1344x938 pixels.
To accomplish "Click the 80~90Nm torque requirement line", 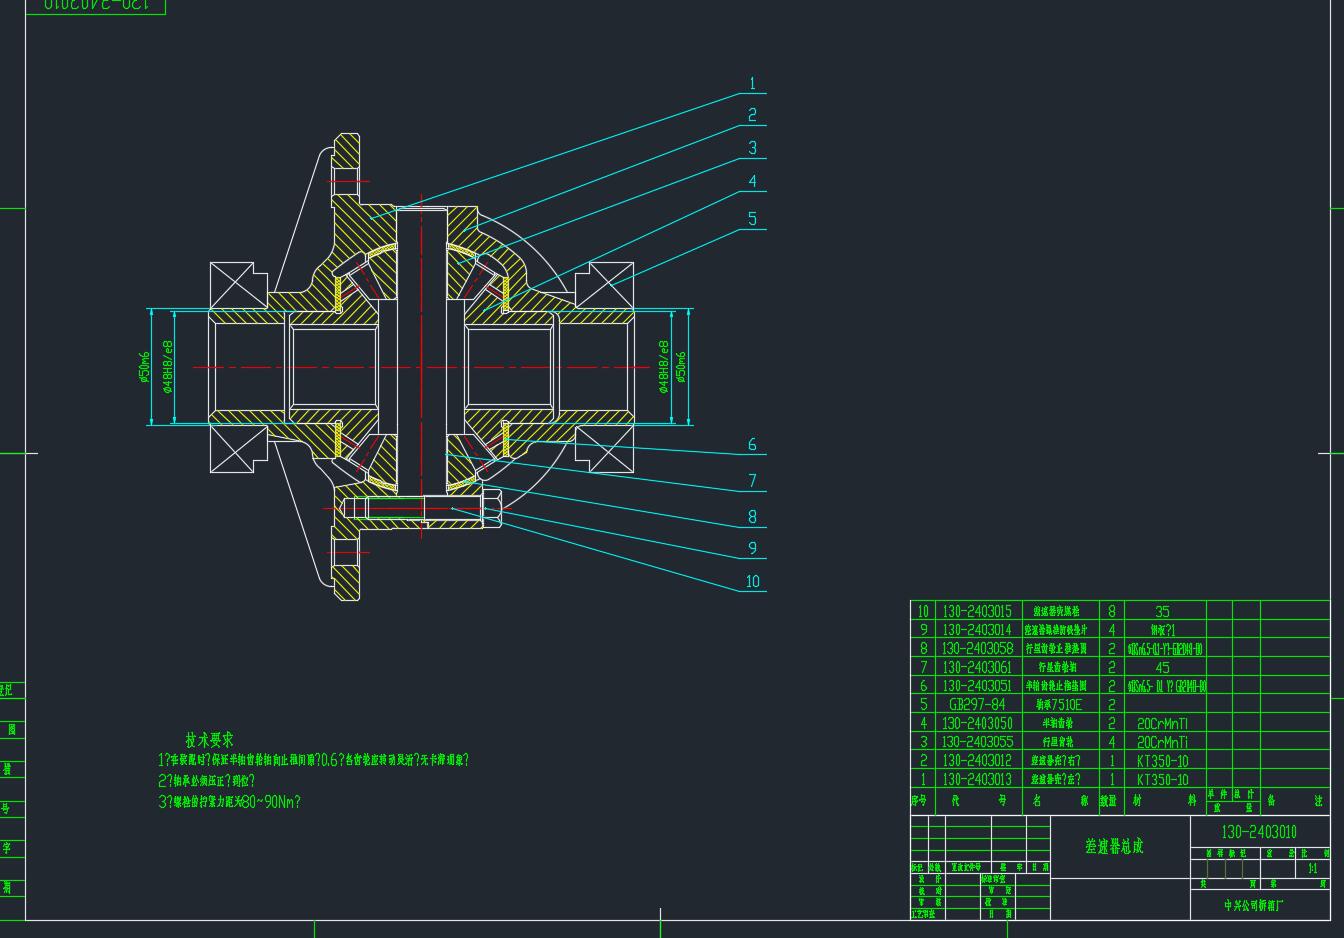I will point(229,801).
